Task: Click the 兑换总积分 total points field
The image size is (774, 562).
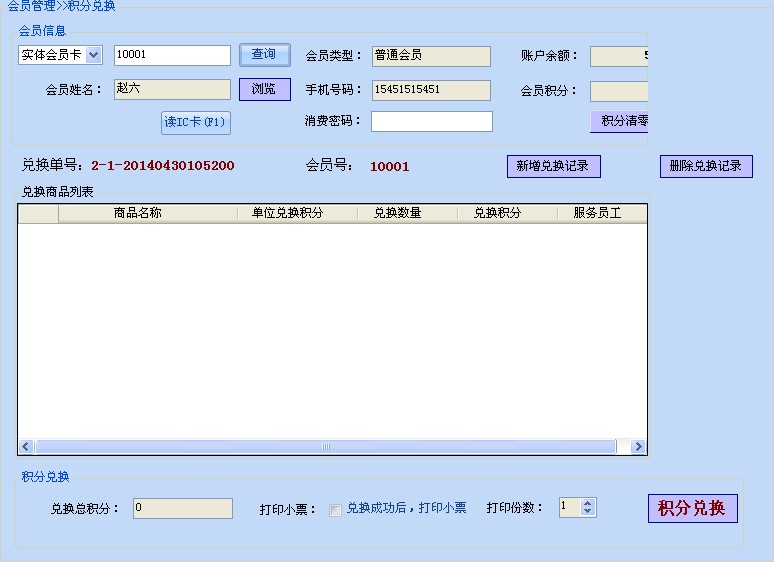Action: coord(183,508)
